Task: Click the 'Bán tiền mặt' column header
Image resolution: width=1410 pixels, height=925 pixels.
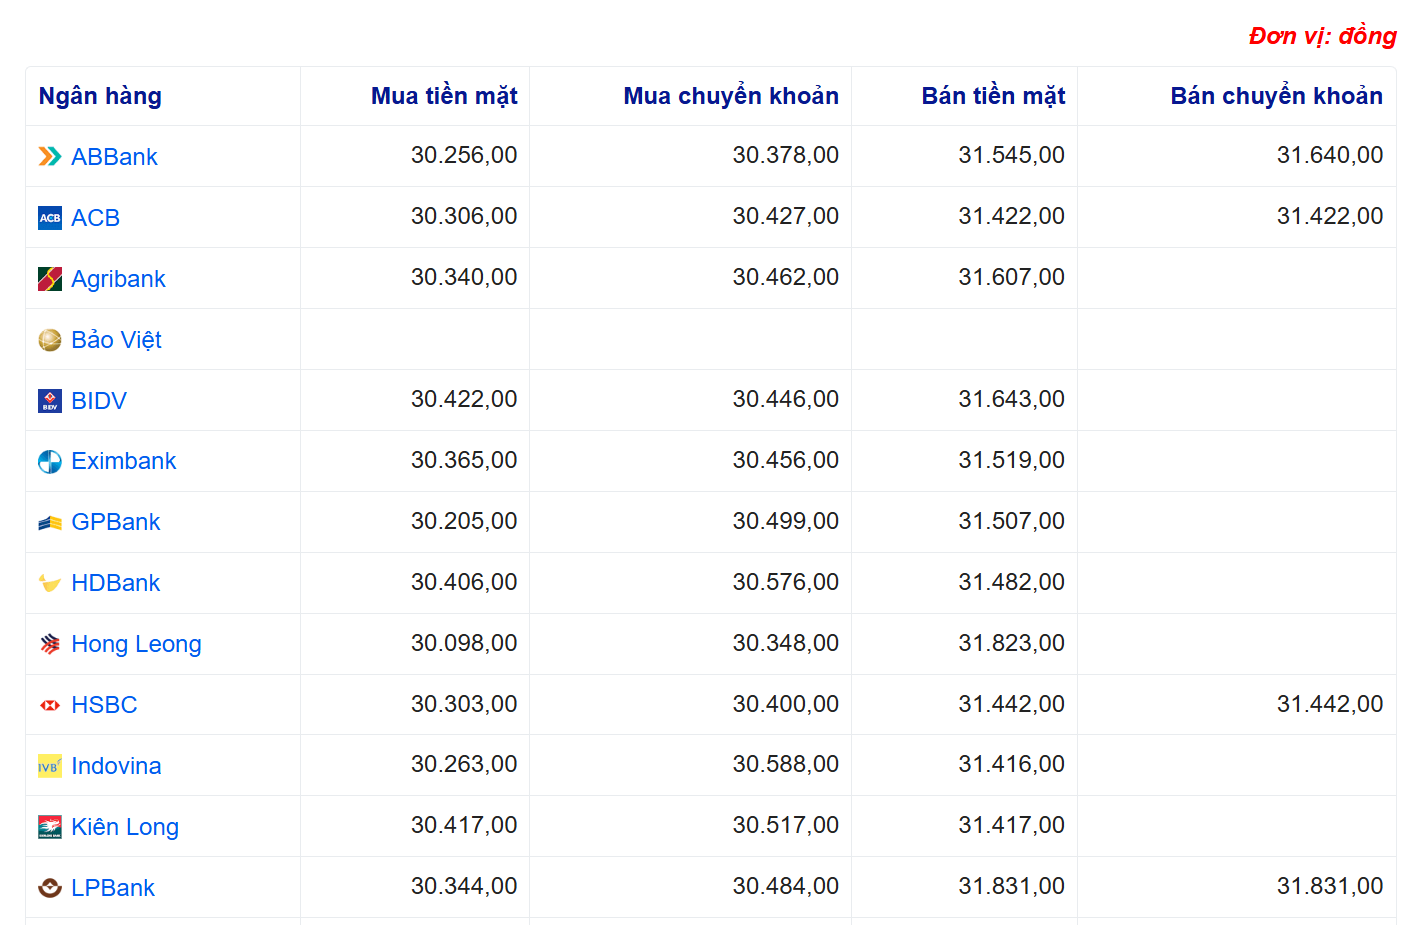Action: click(993, 96)
